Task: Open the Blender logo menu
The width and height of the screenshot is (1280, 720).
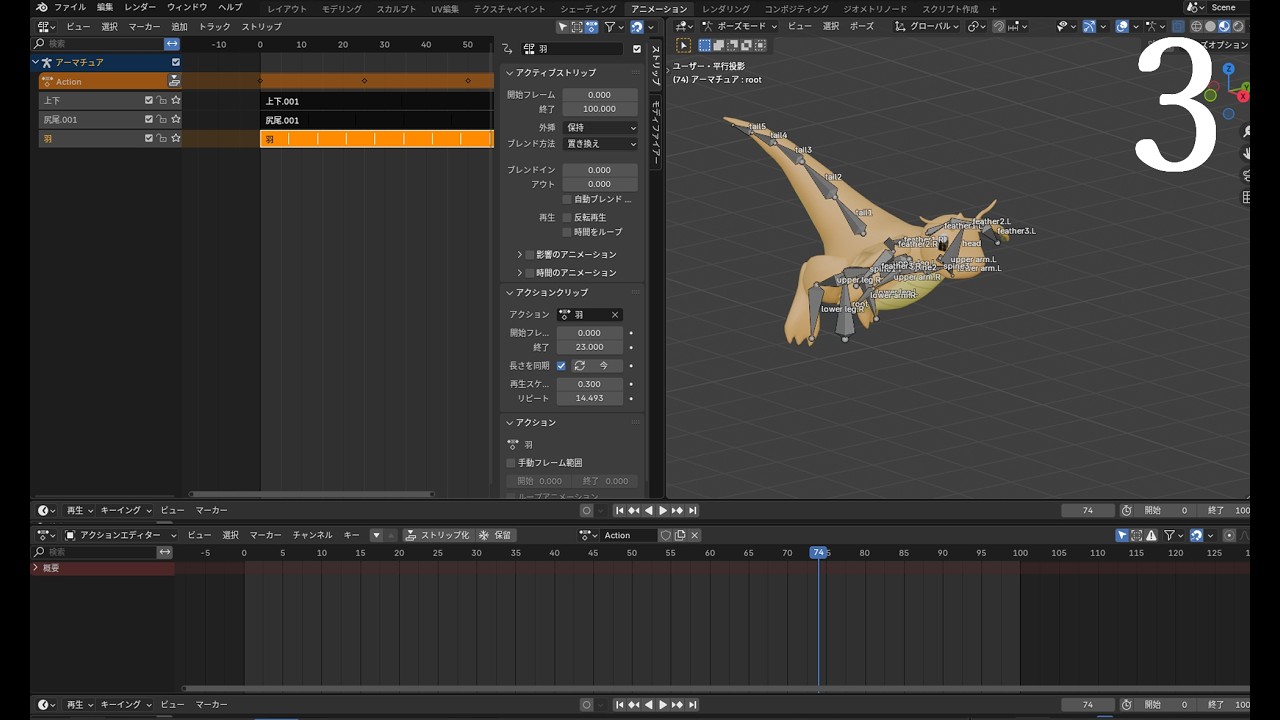Action: click(41, 7)
